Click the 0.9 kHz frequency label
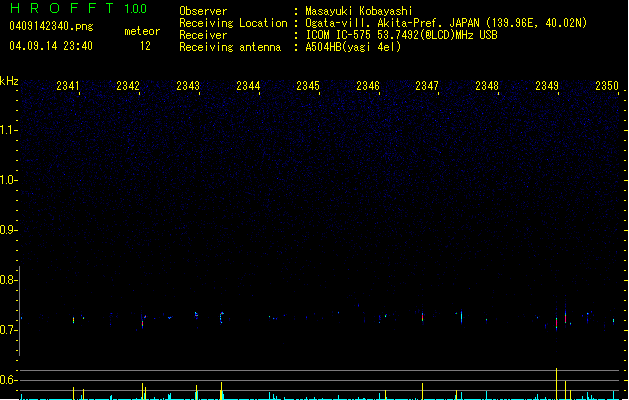This screenshot has height=400, width=629. tap(8, 230)
